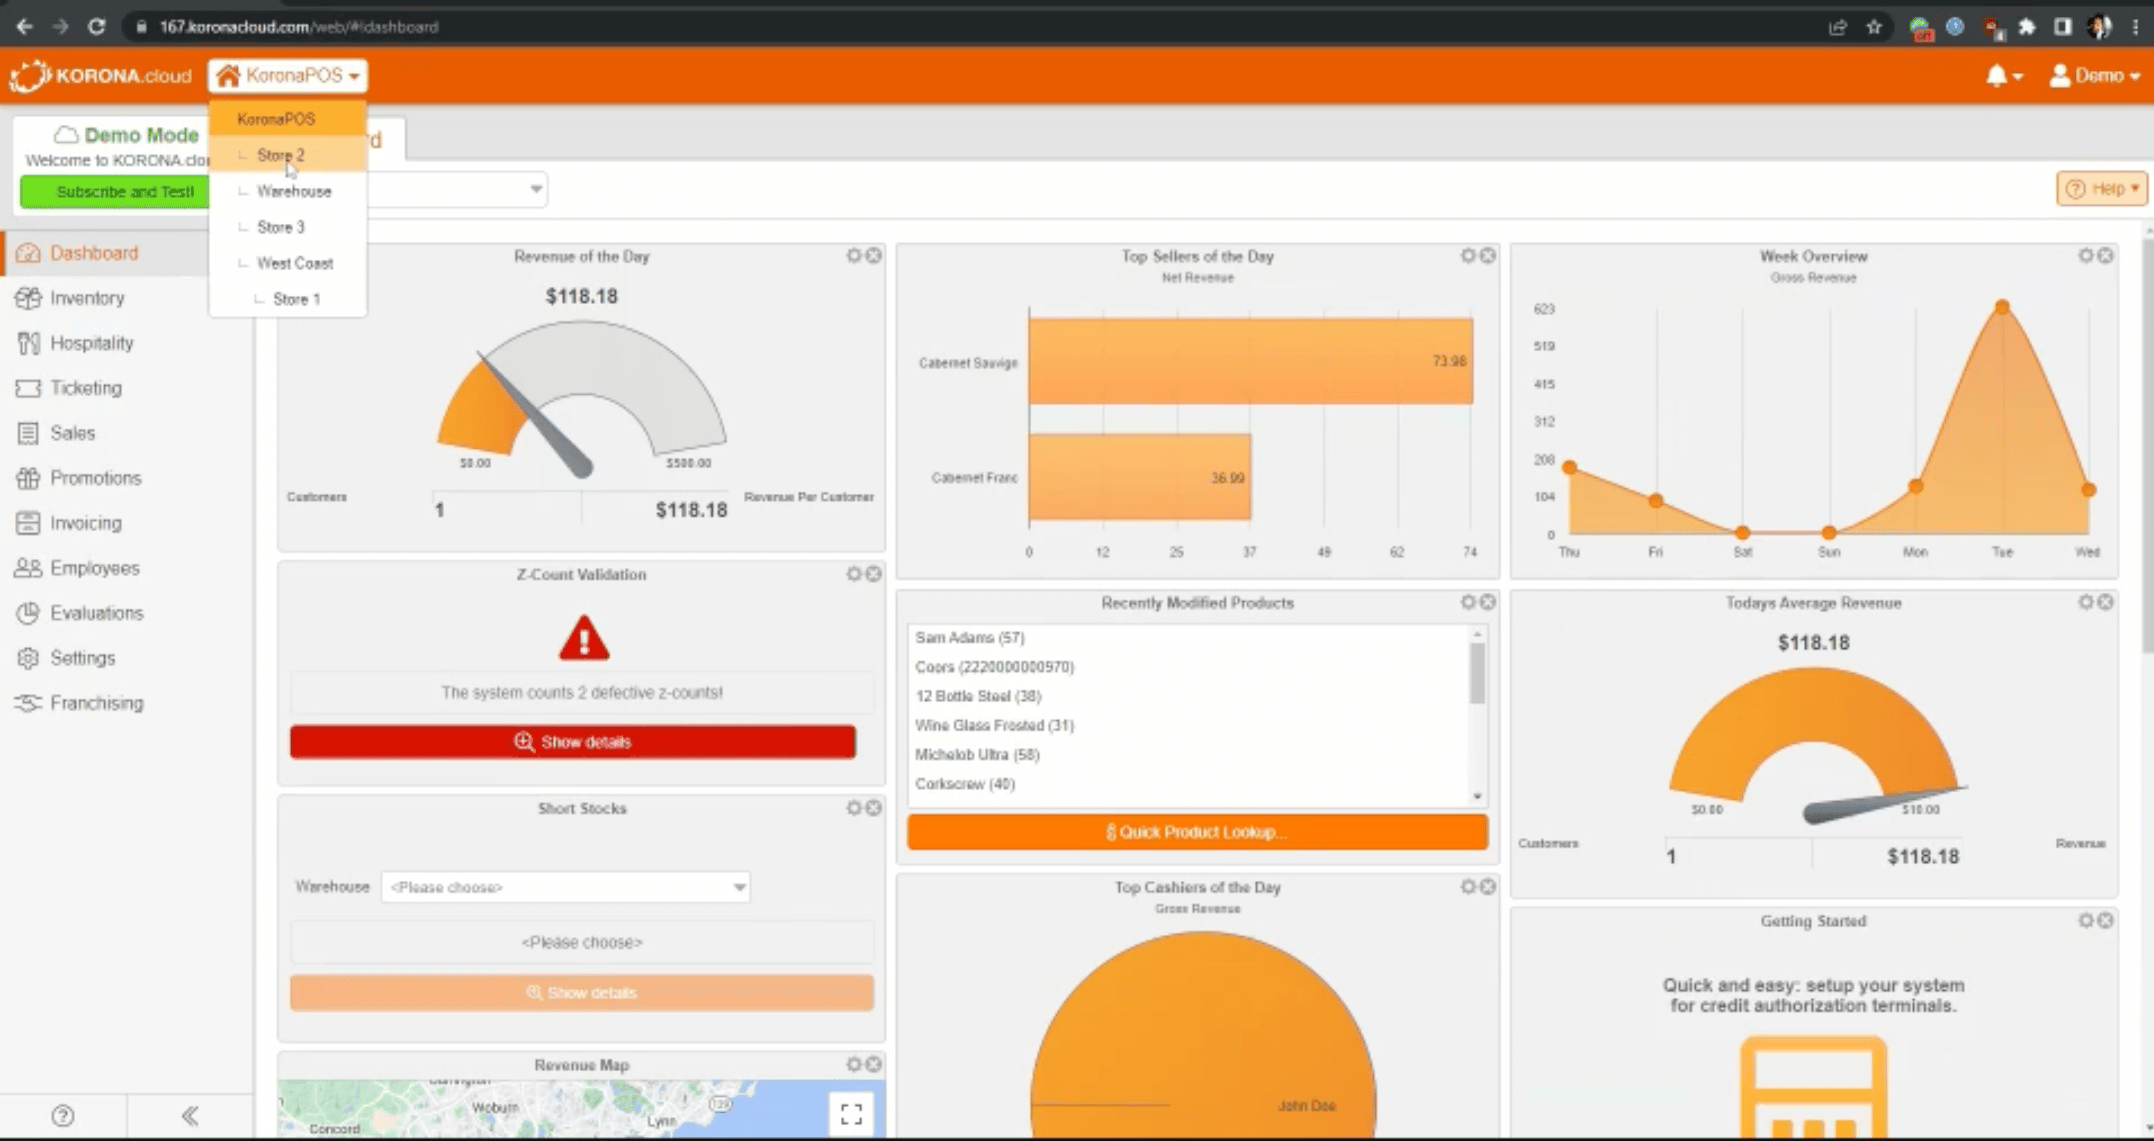Open the Help dropdown button

(x=2102, y=189)
